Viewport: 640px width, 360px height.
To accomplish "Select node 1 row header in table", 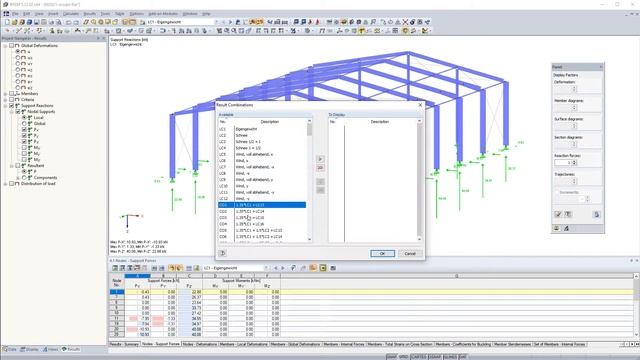I will click(x=117, y=292).
